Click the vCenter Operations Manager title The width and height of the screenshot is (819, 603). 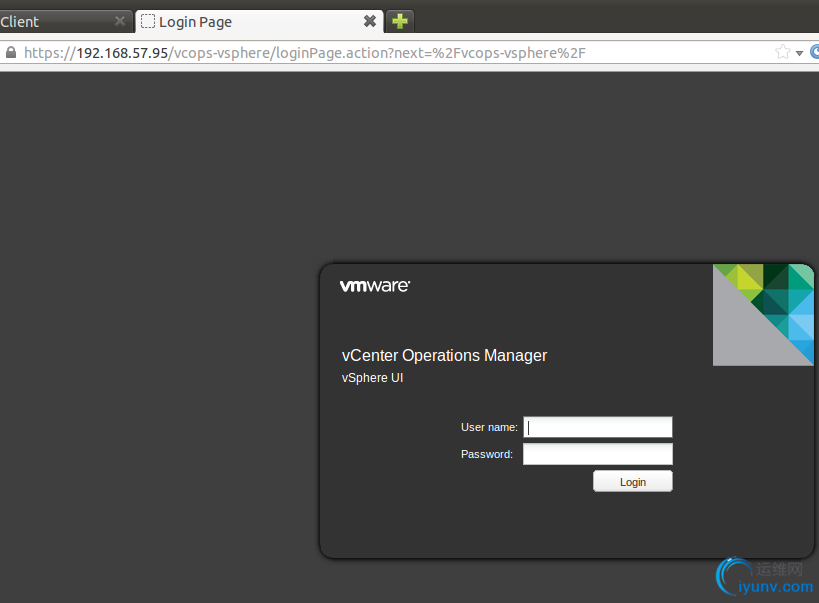(444, 355)
